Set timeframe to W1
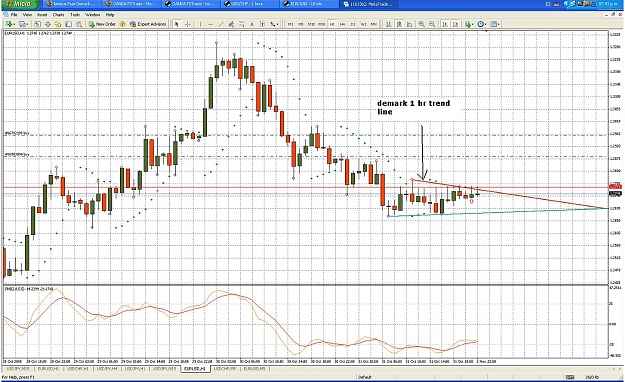The height and width of the screenshot is (382, 625). pos(364,24)
